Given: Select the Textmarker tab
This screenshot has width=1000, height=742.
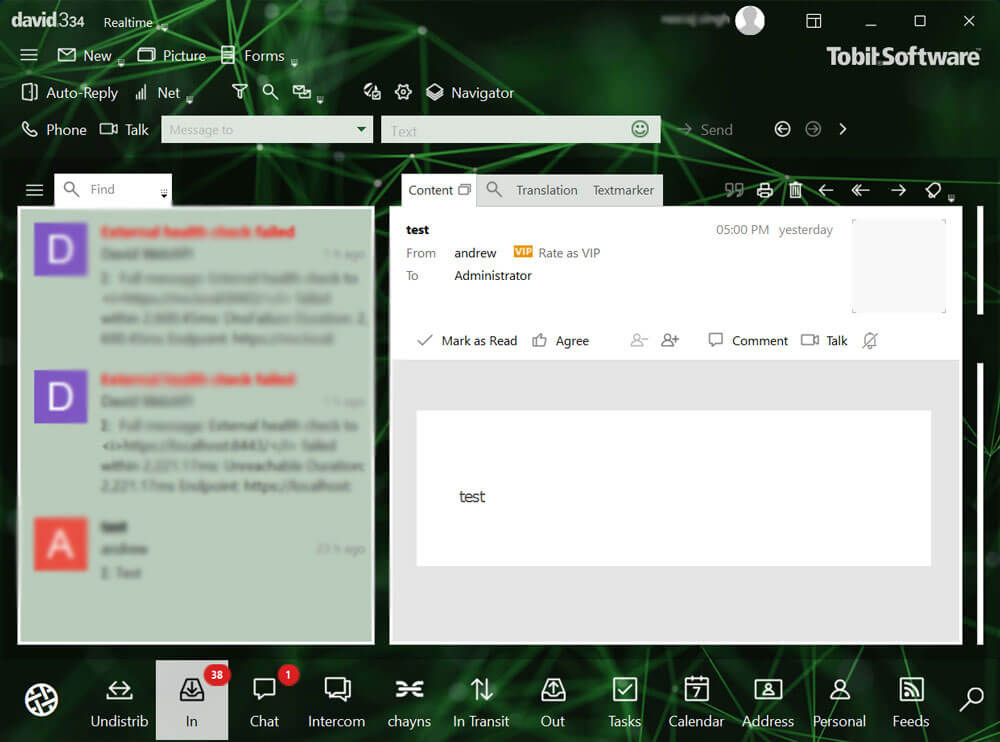Looking at the screenshot, I should pyautogui.click(x=623, y=190).
